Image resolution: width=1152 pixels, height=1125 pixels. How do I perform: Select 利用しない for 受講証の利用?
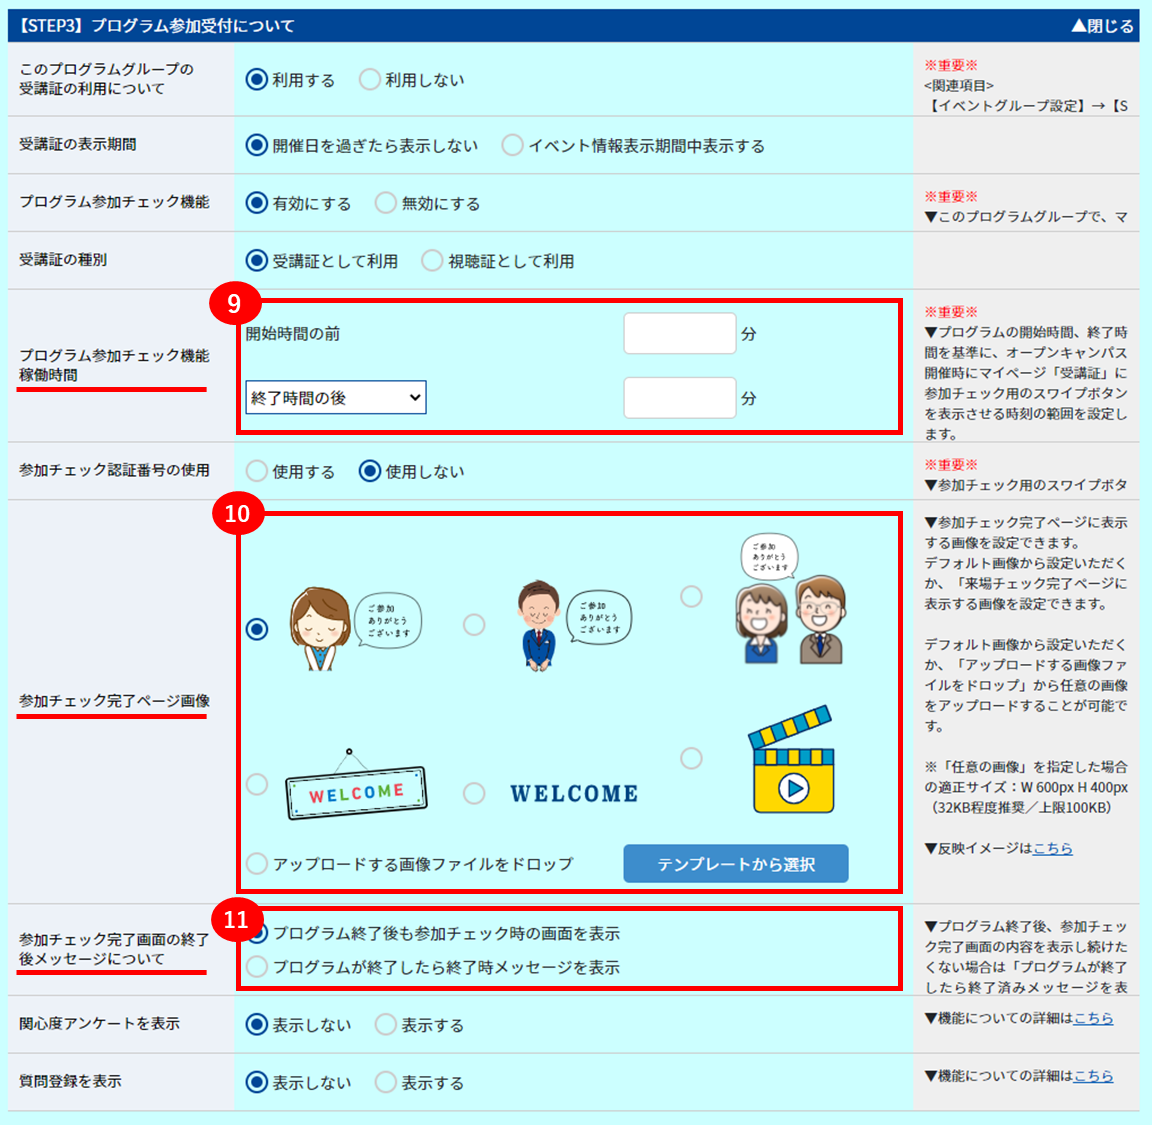point(370,79)
